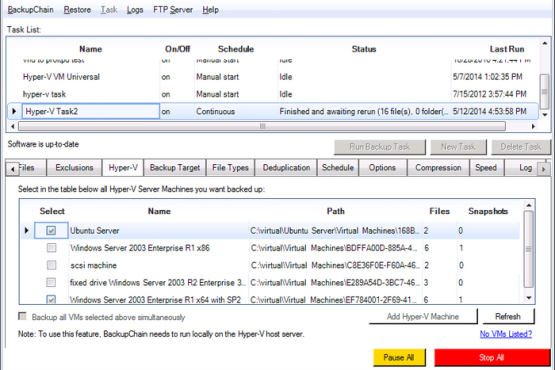Switch to the Deduplication tab
This screenshot has width=555, height=370.
286,168
